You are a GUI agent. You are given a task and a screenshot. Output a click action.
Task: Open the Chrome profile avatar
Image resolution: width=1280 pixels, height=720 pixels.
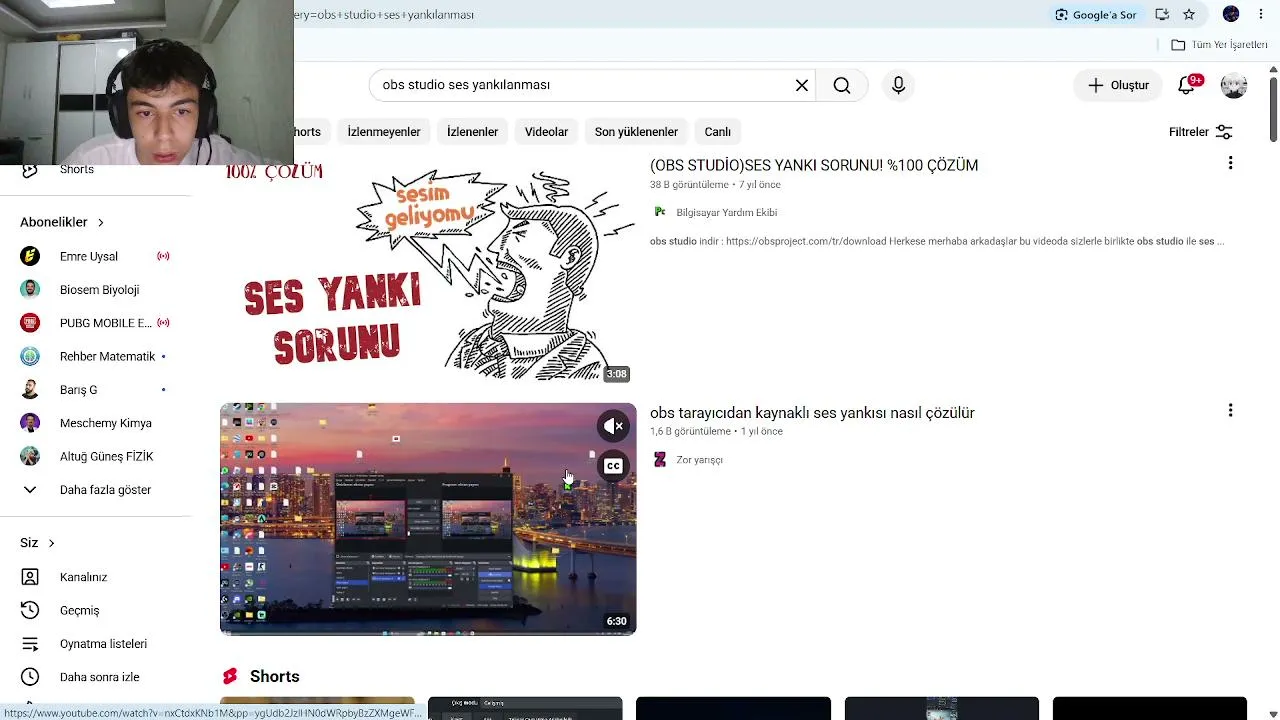pos(1231,14)
